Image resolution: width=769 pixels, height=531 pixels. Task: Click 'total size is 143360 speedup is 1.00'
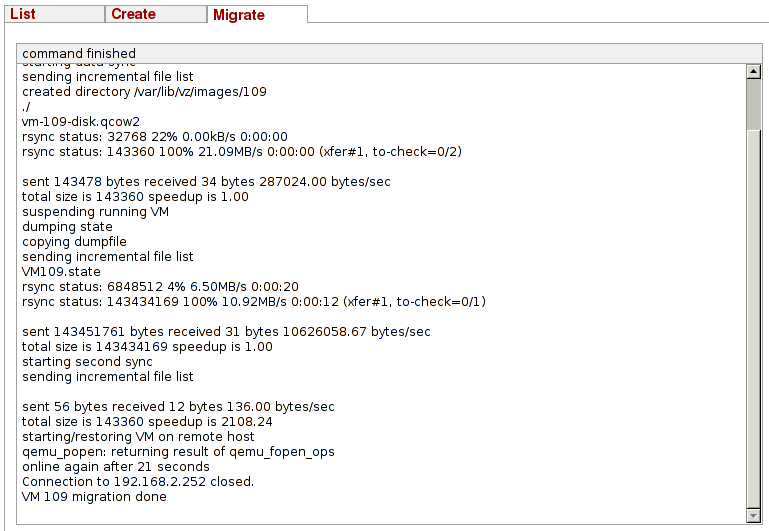(x=135, y=197)
